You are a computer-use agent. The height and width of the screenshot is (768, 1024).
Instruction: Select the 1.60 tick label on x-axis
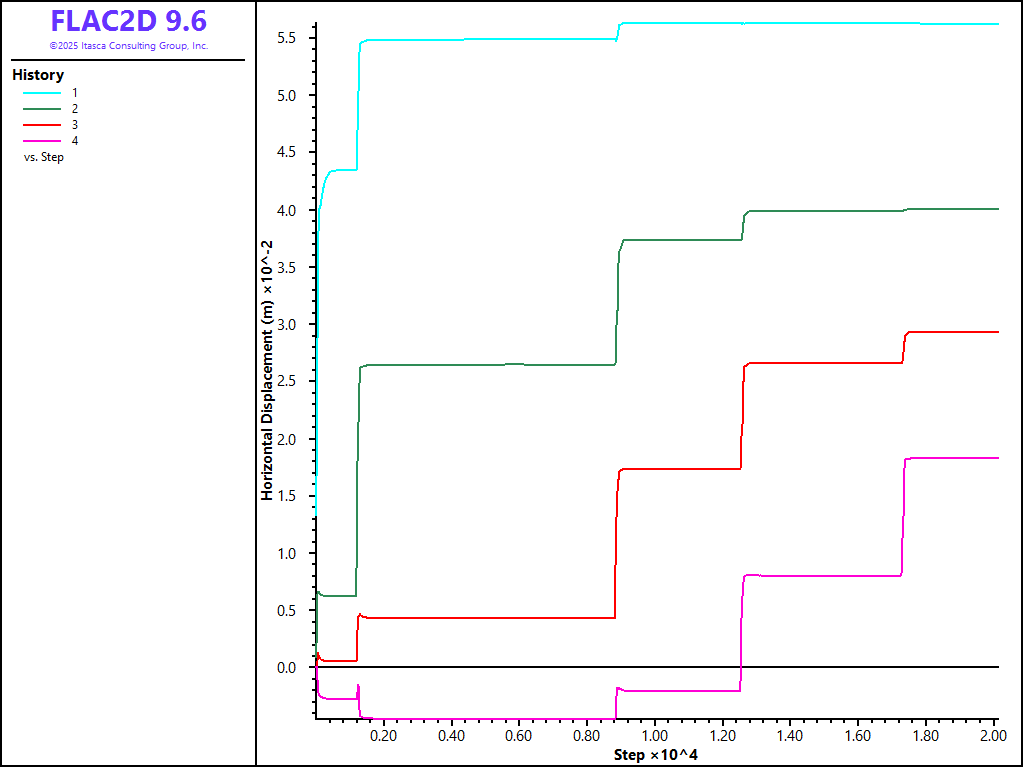tap(858, 735)
